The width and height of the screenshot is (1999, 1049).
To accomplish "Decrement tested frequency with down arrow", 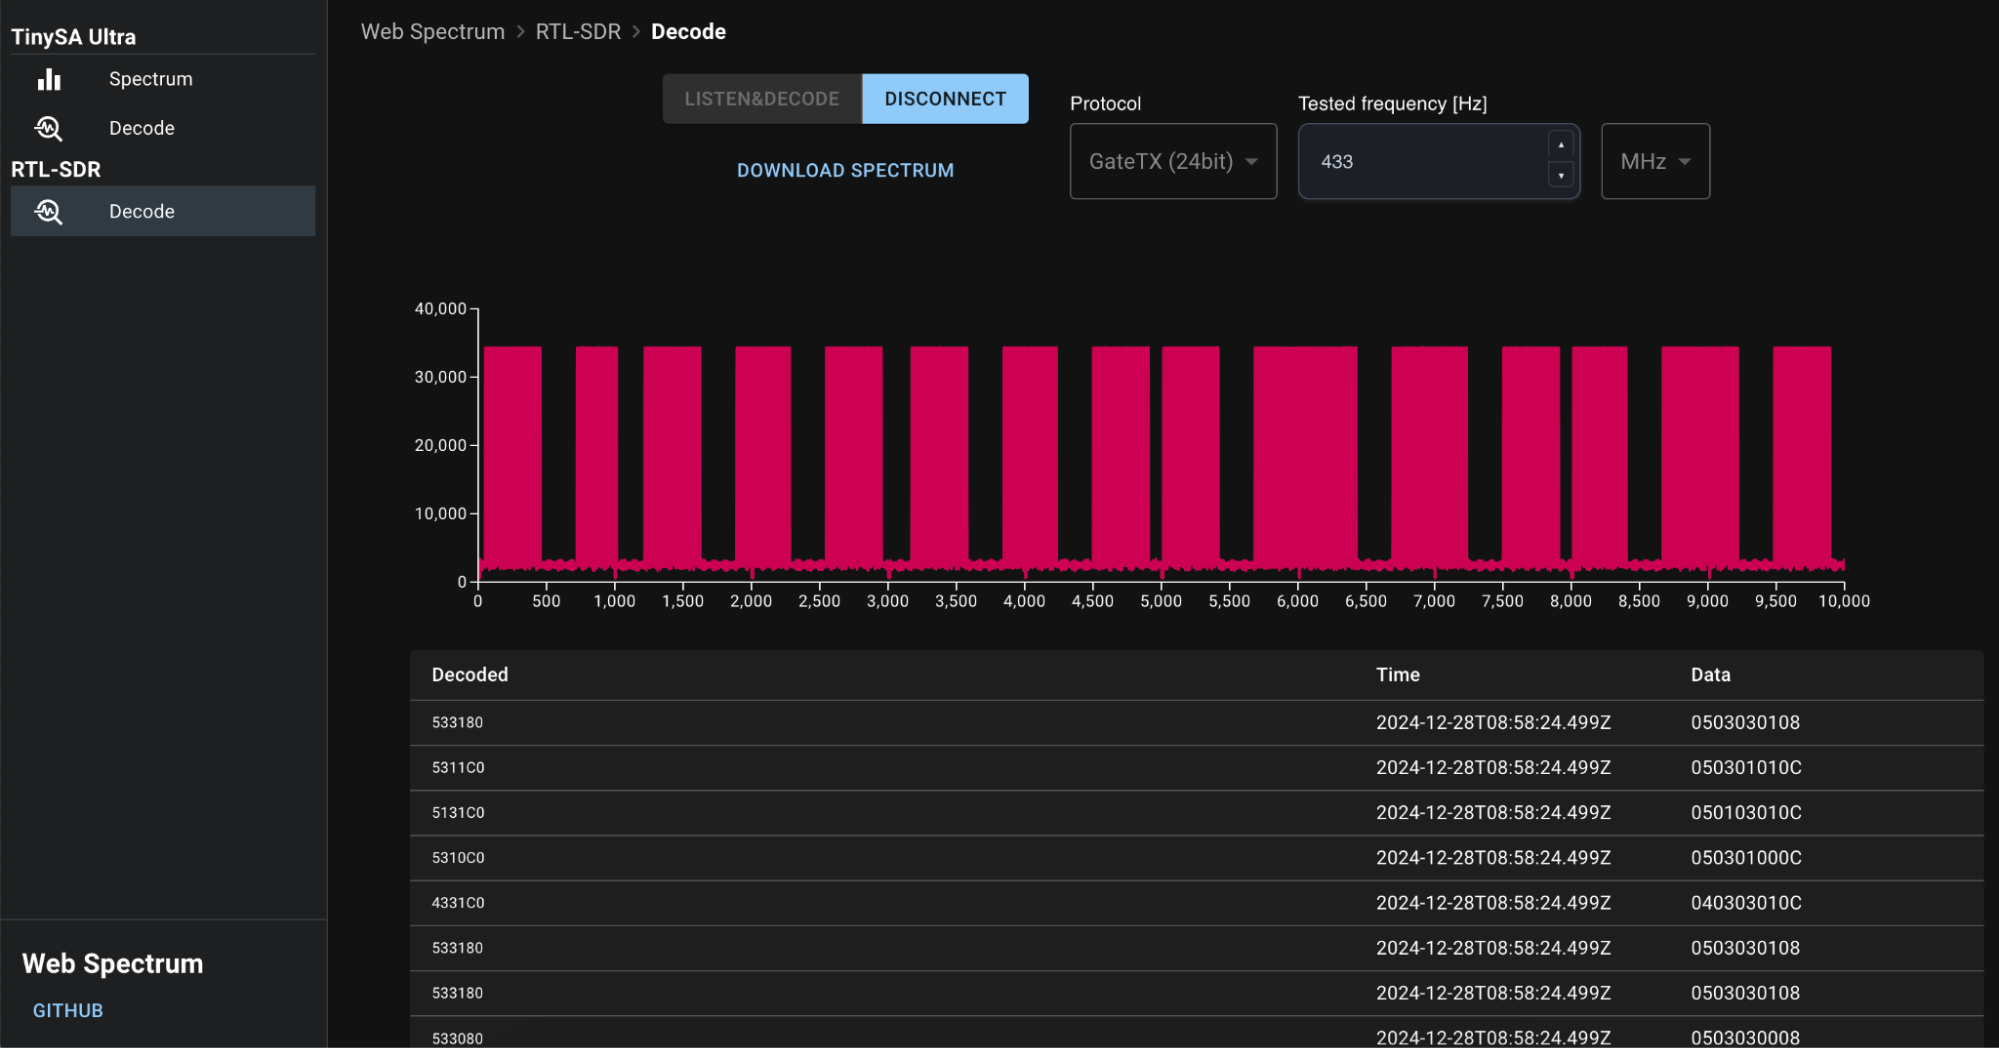I will click(x=1561, y=175).
